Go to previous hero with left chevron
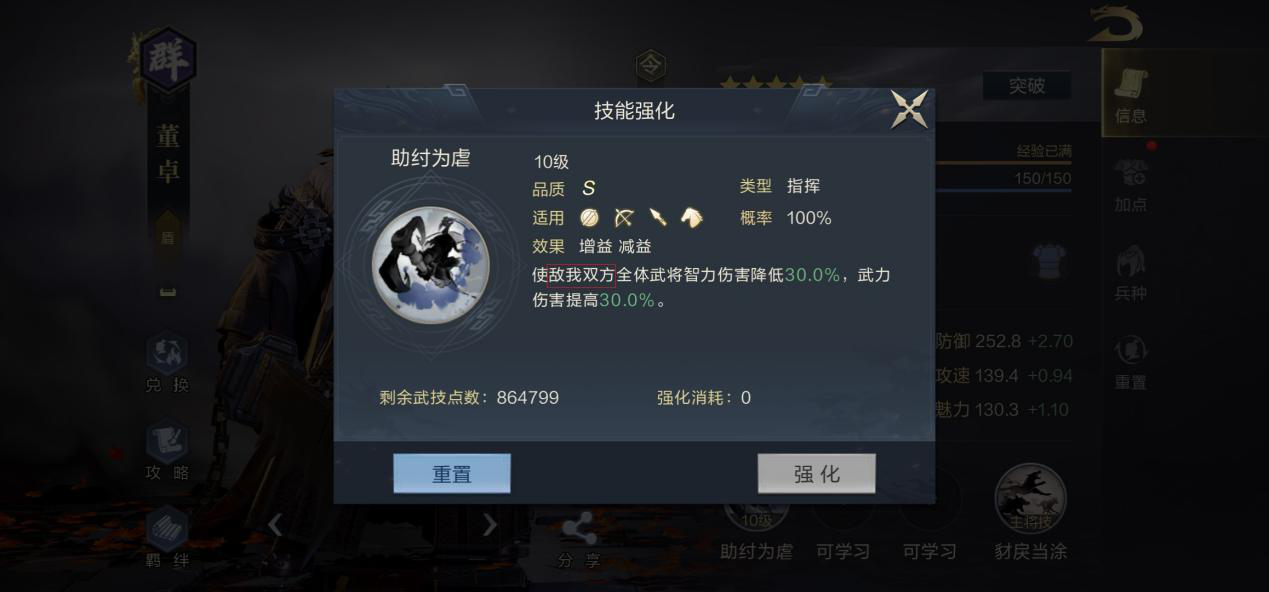The height and width of the screenshot is (592, 1269). point(275,524)
